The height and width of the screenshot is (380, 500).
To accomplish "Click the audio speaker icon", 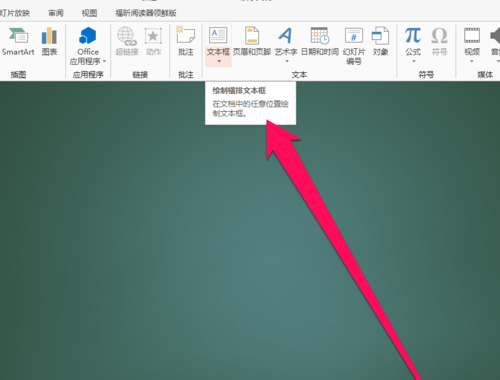I will point(495,35).
